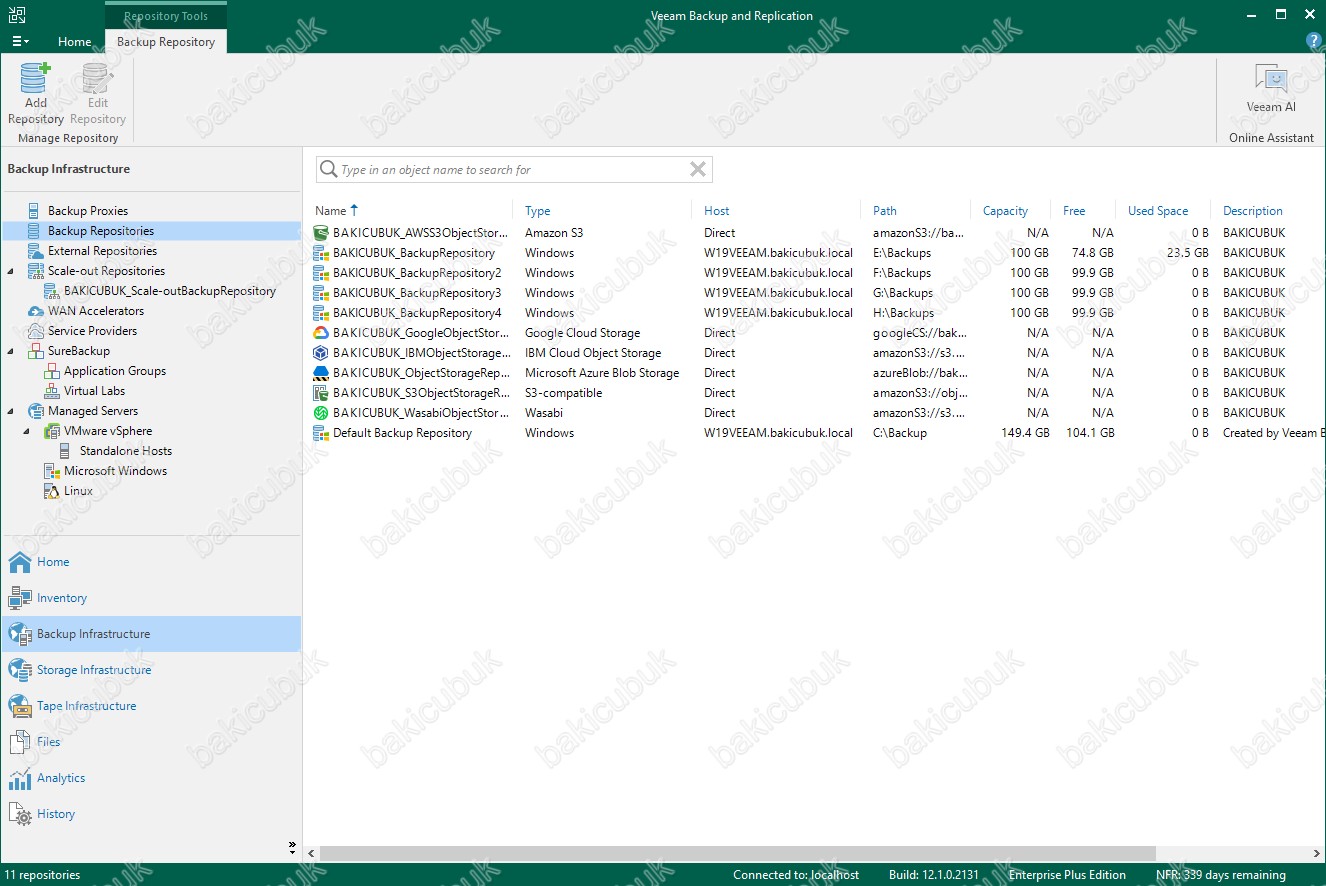Image resolution: width=1326 pixels, height=886 pixels.
Task: Clear the search box with X
Action: [x=698, y=170]
